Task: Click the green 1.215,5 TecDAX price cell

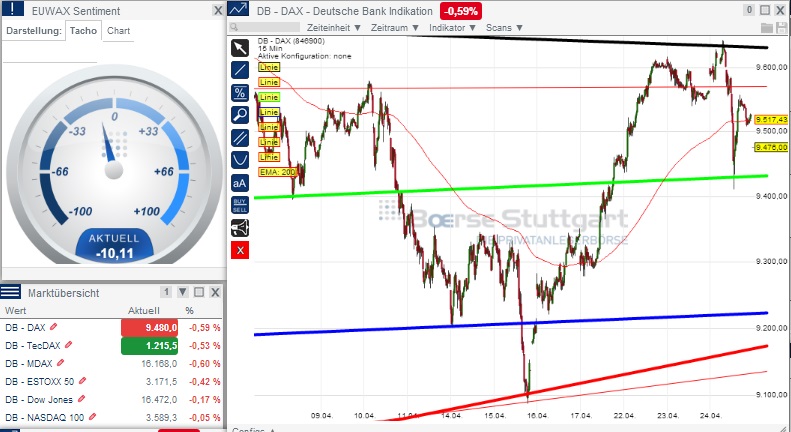Action: tap(149, 346)
